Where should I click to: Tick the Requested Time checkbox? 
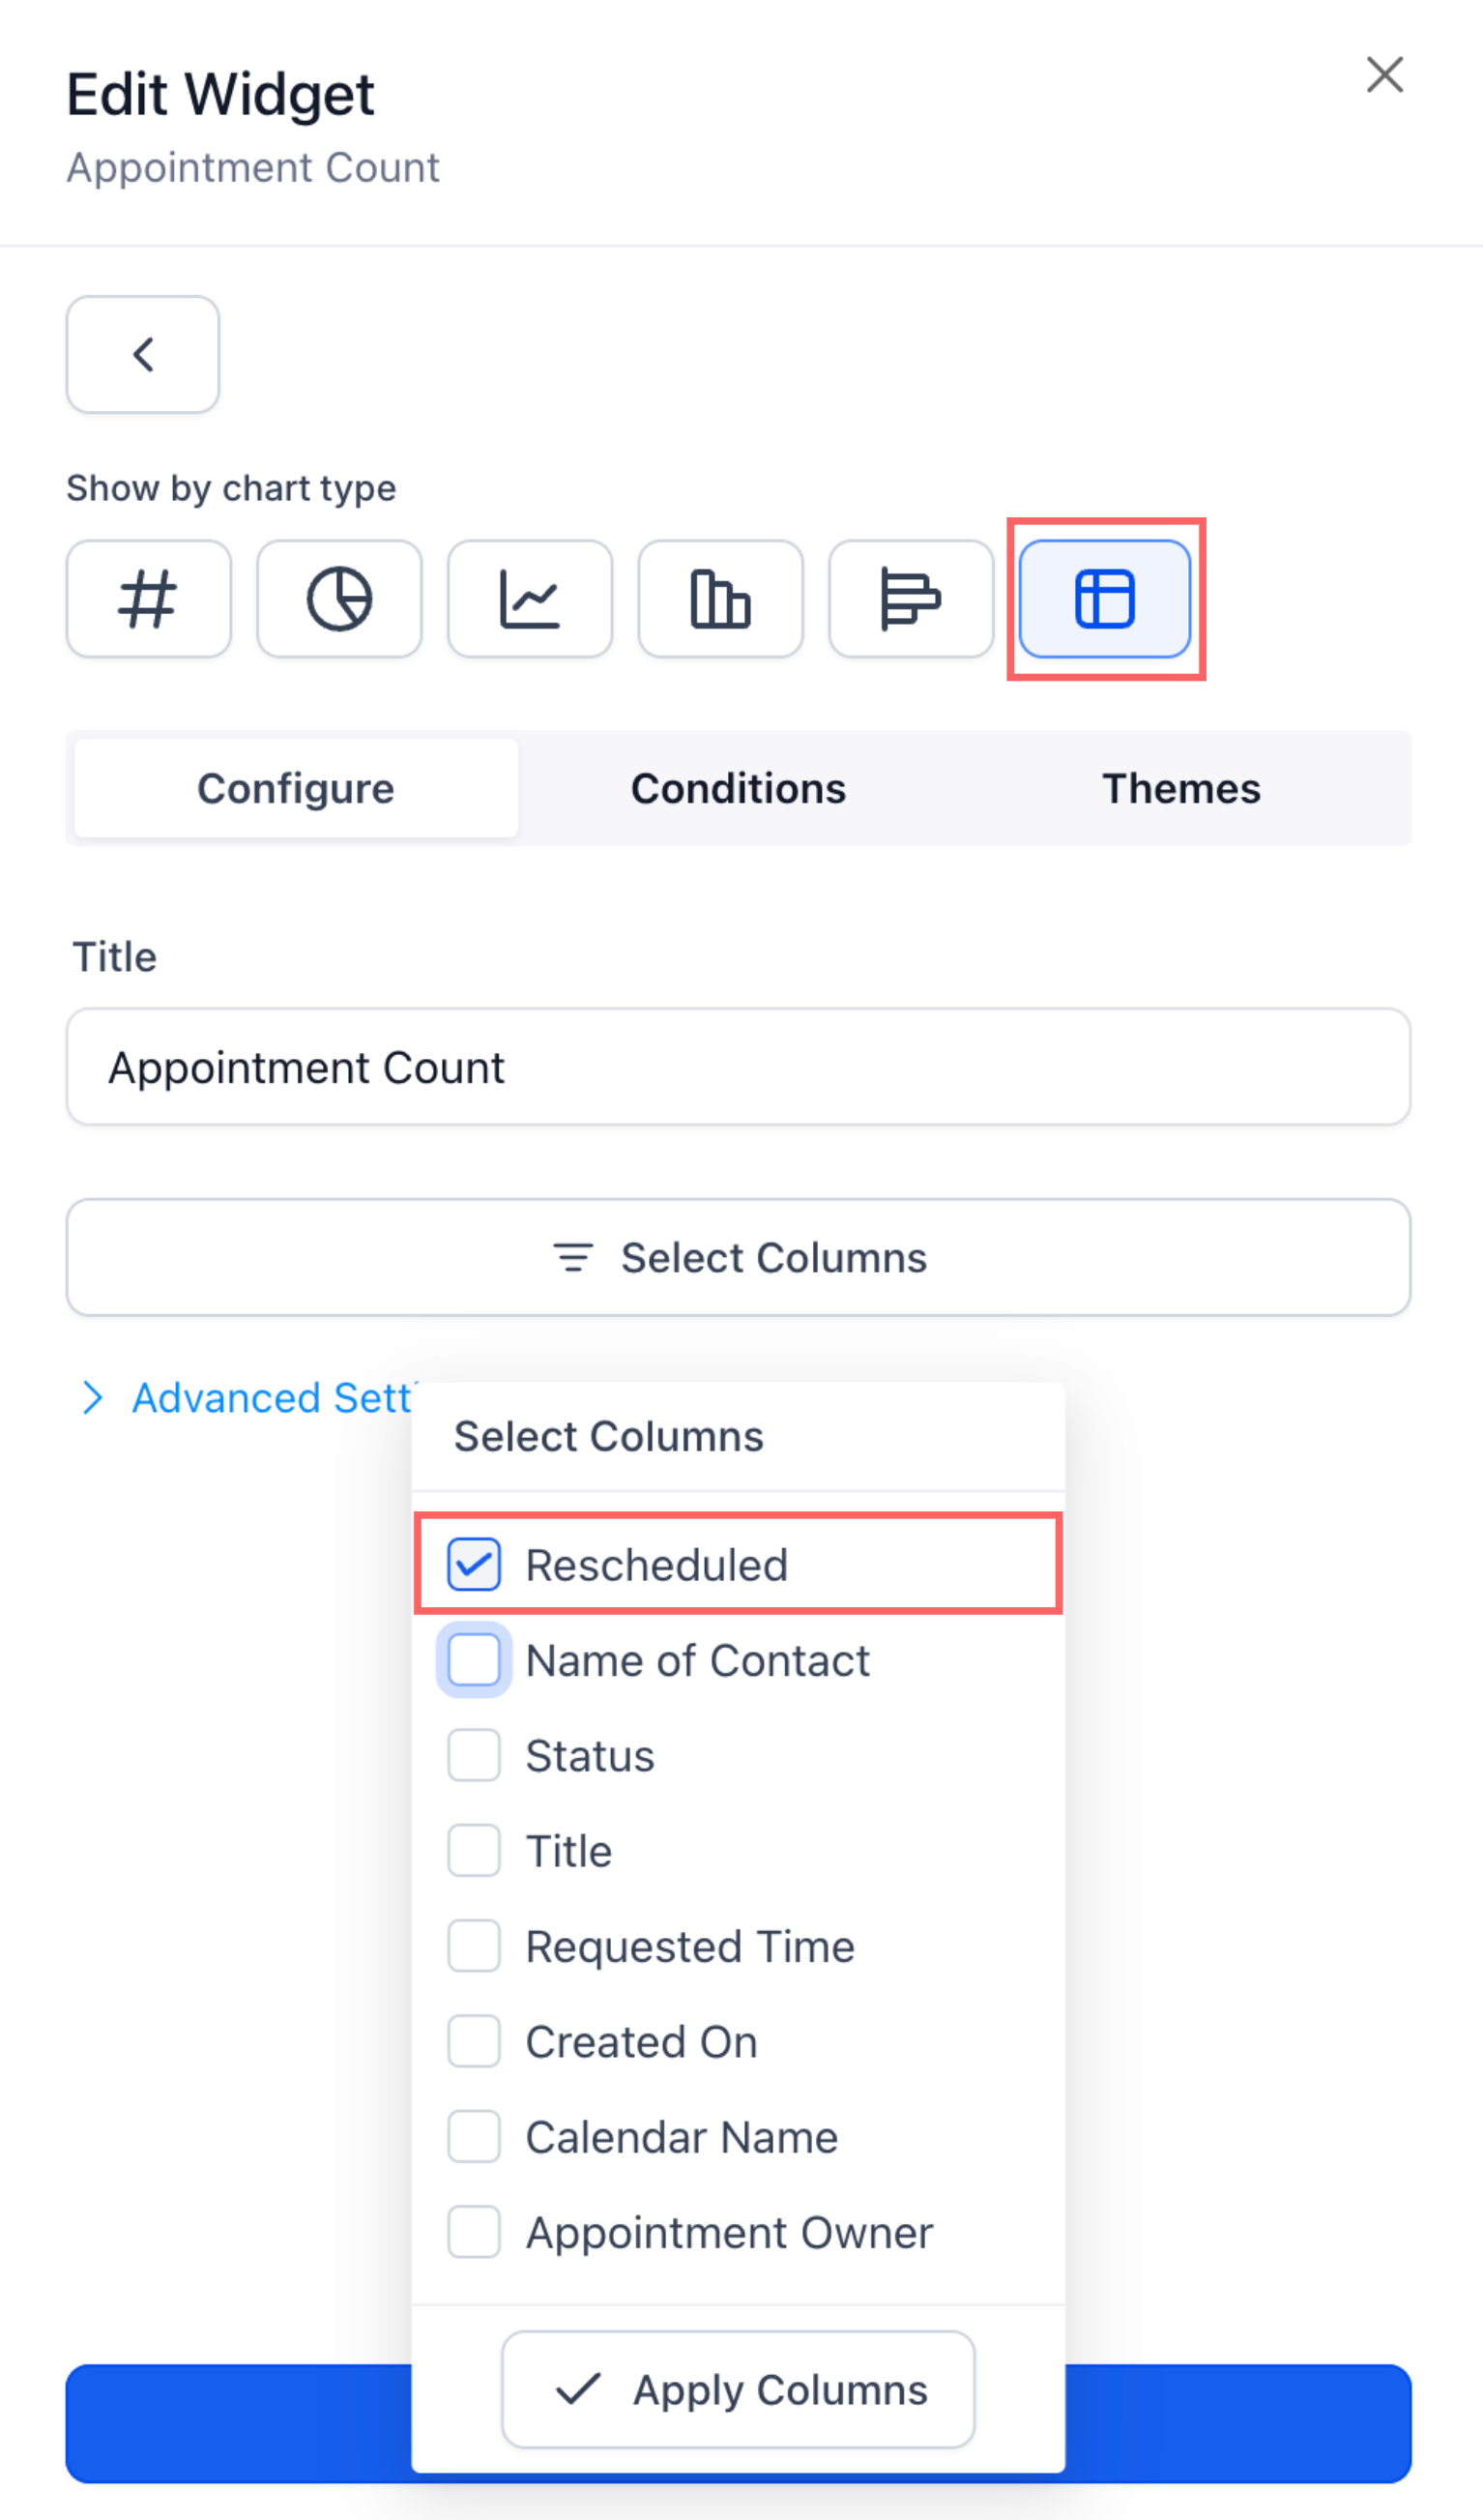[x=474, y=1946]
